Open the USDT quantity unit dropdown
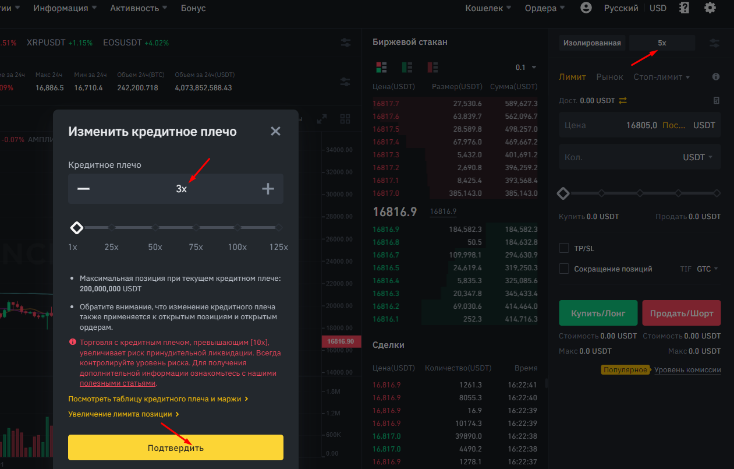The image size is (734, 469). pos(697,157)
